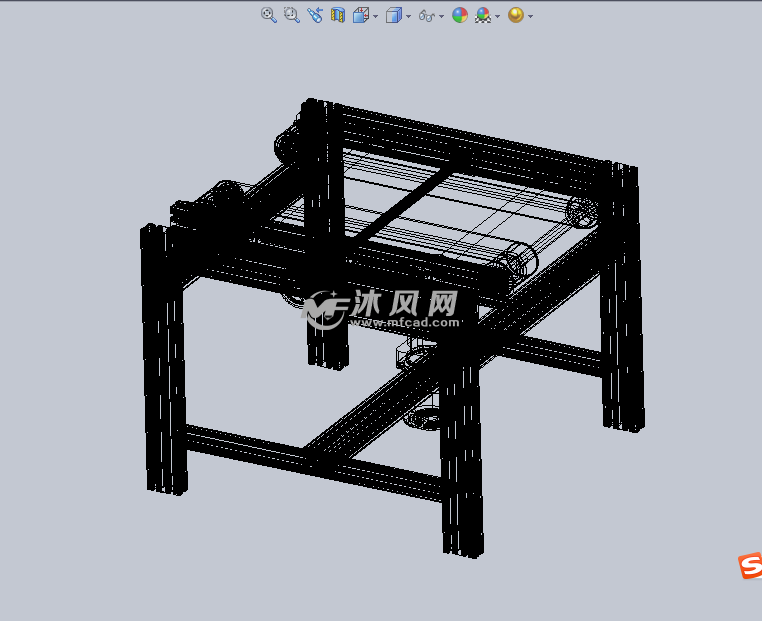Activate the Previous View icon
Image resolution: width=762 pixels, height=621 pixels.
coord(315,15)
